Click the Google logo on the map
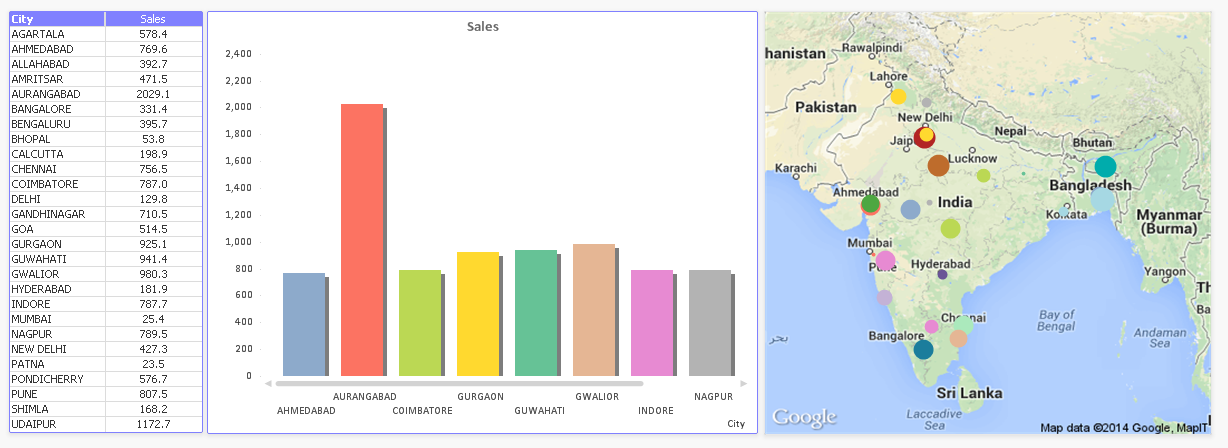The width and height of the screenshot is (1228, 448). pos(805,418)
